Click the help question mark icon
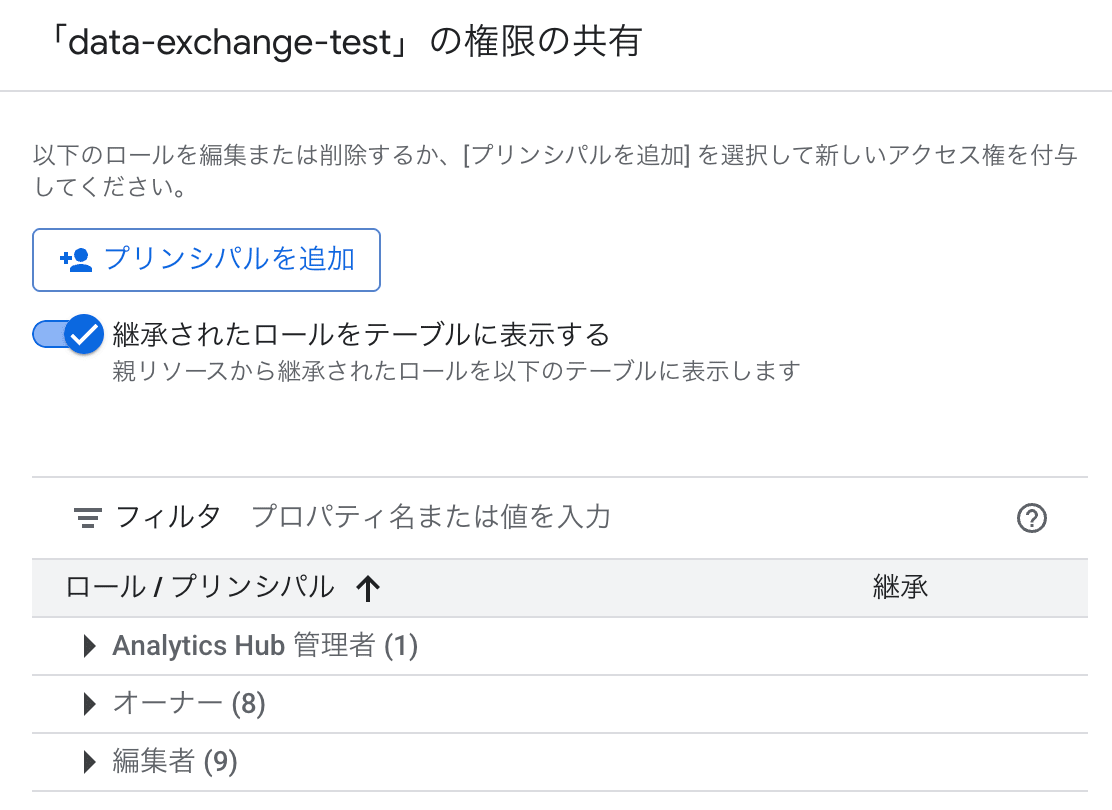Image resolution: width=1112 pixels, height=810 pixels. click(x=1031, y=518)
